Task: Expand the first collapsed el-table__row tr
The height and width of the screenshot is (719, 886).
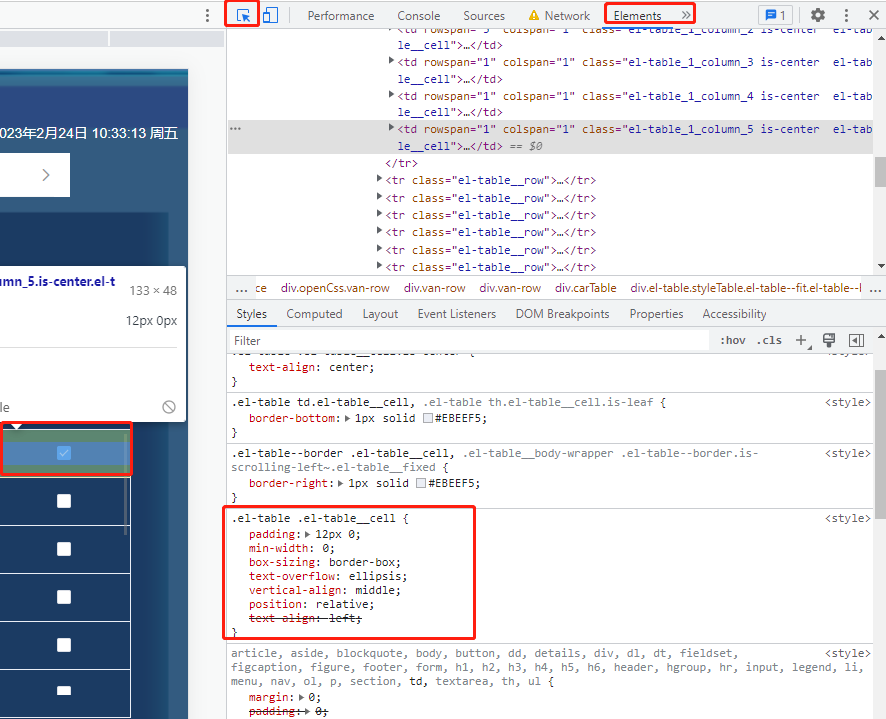Action: [x=379, y=179]
